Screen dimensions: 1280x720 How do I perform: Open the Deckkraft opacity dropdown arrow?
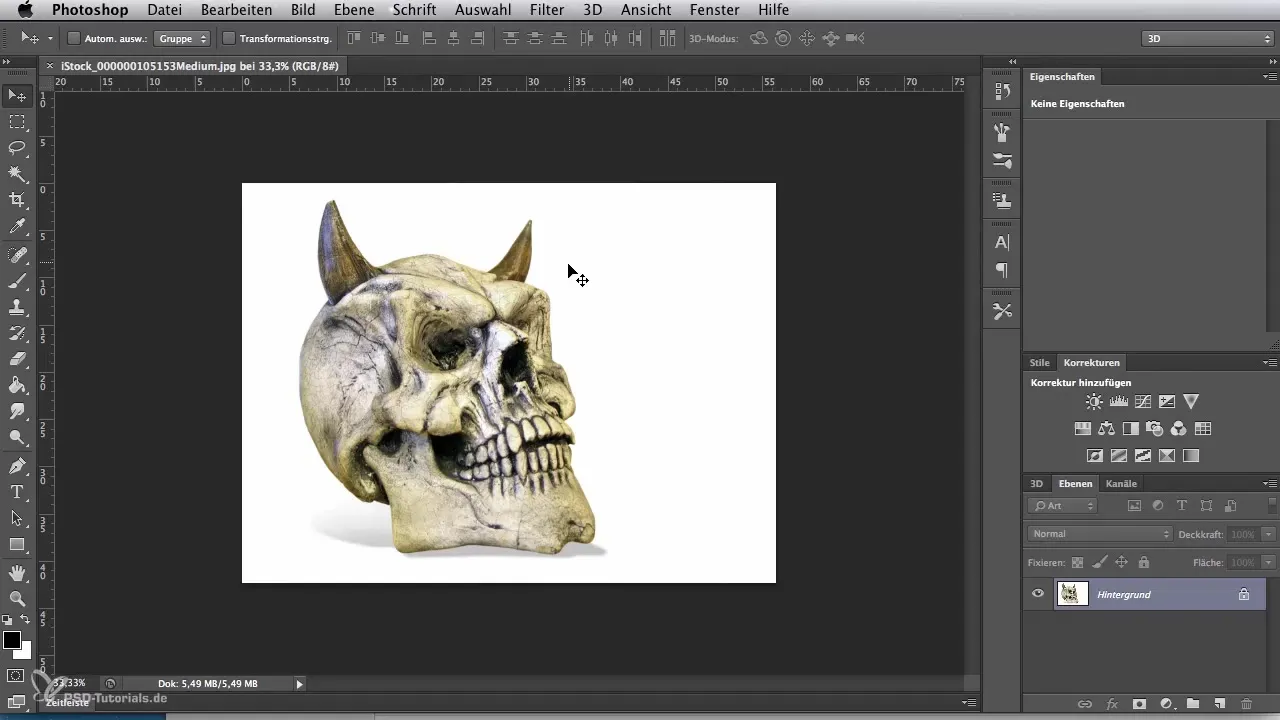[x=1269, y=534]
